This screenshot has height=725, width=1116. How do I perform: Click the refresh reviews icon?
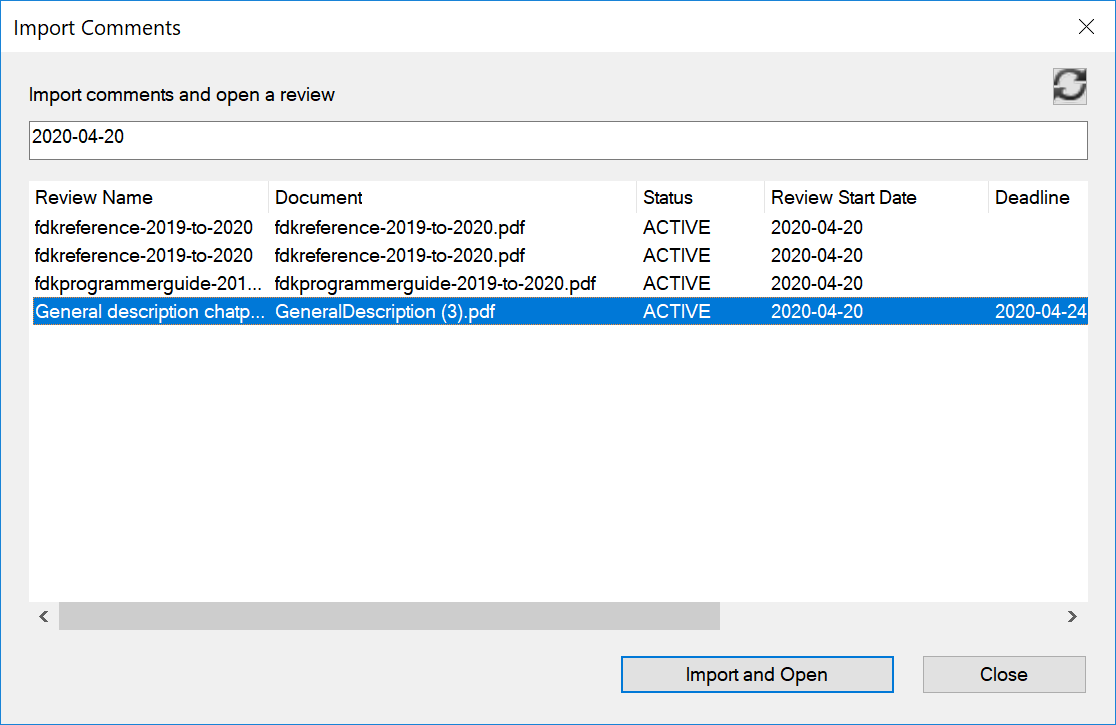[x=1069, y=87]
